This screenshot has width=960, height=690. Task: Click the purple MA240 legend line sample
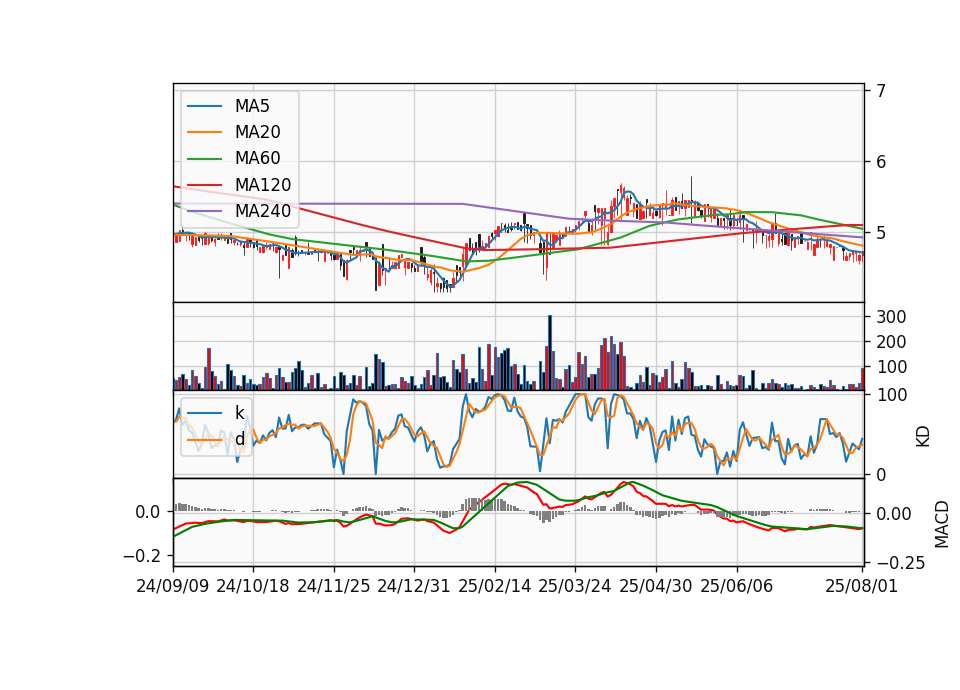pyautogui.click(x=204, y=211)
